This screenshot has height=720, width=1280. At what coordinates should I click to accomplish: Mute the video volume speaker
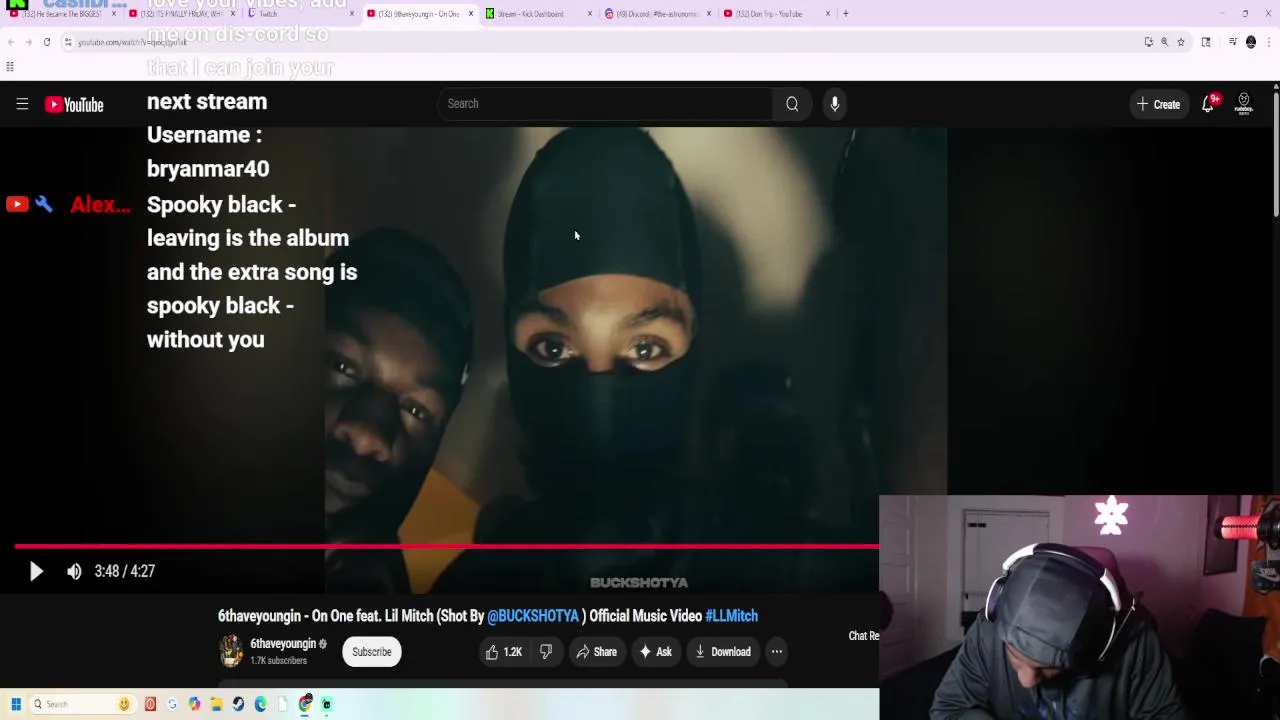tap(74, 571)
